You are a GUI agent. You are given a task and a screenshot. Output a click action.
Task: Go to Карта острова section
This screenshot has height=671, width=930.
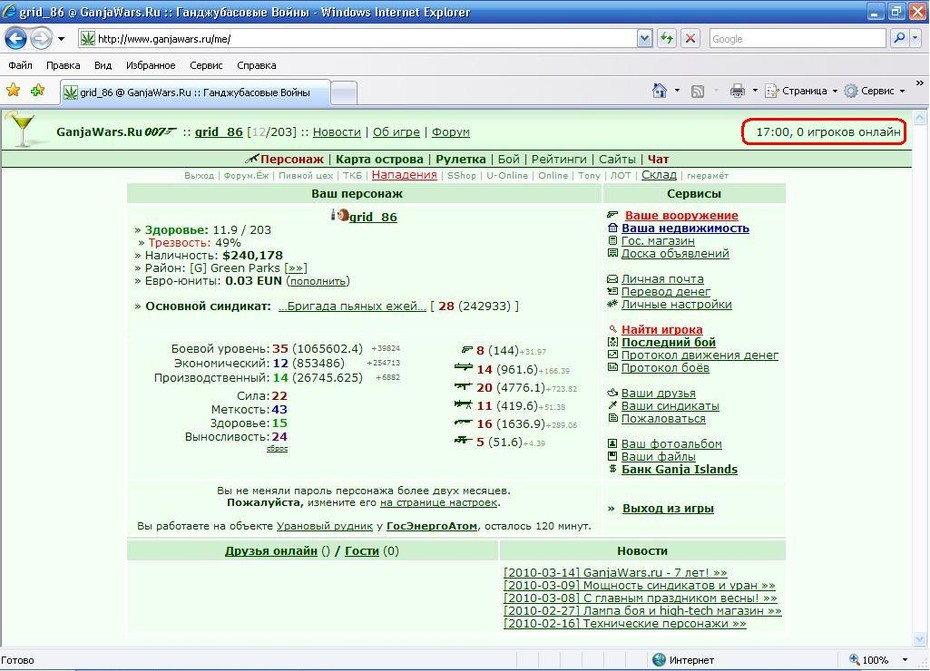379,159
